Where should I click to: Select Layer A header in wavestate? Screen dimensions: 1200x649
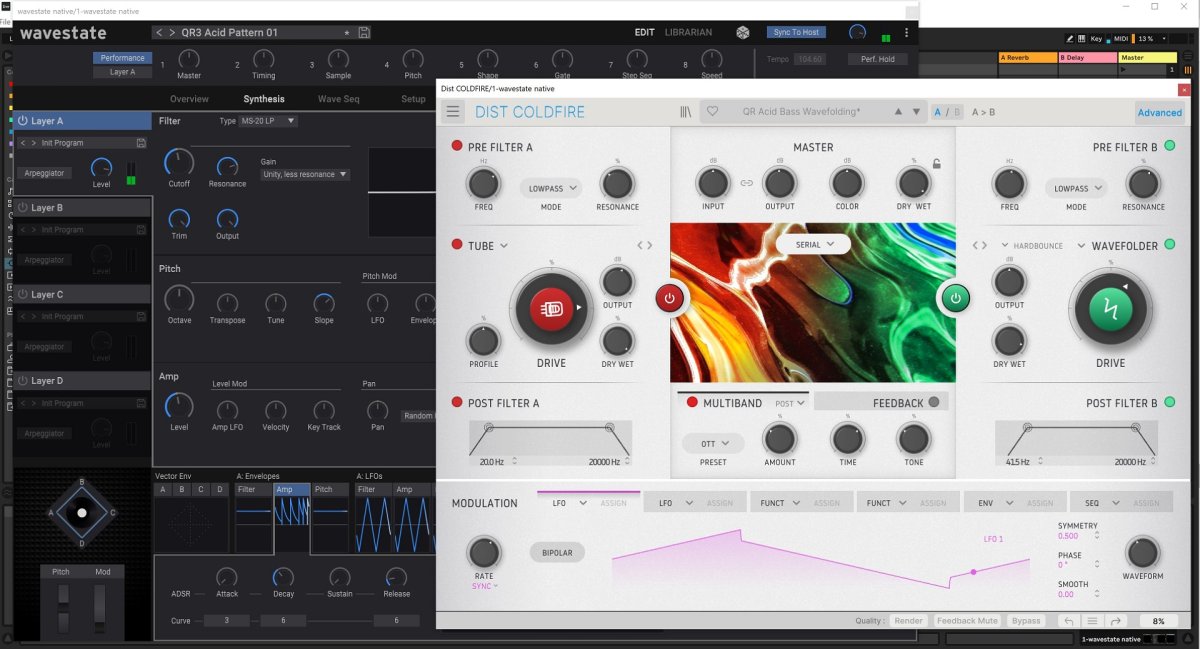(82, 121)
